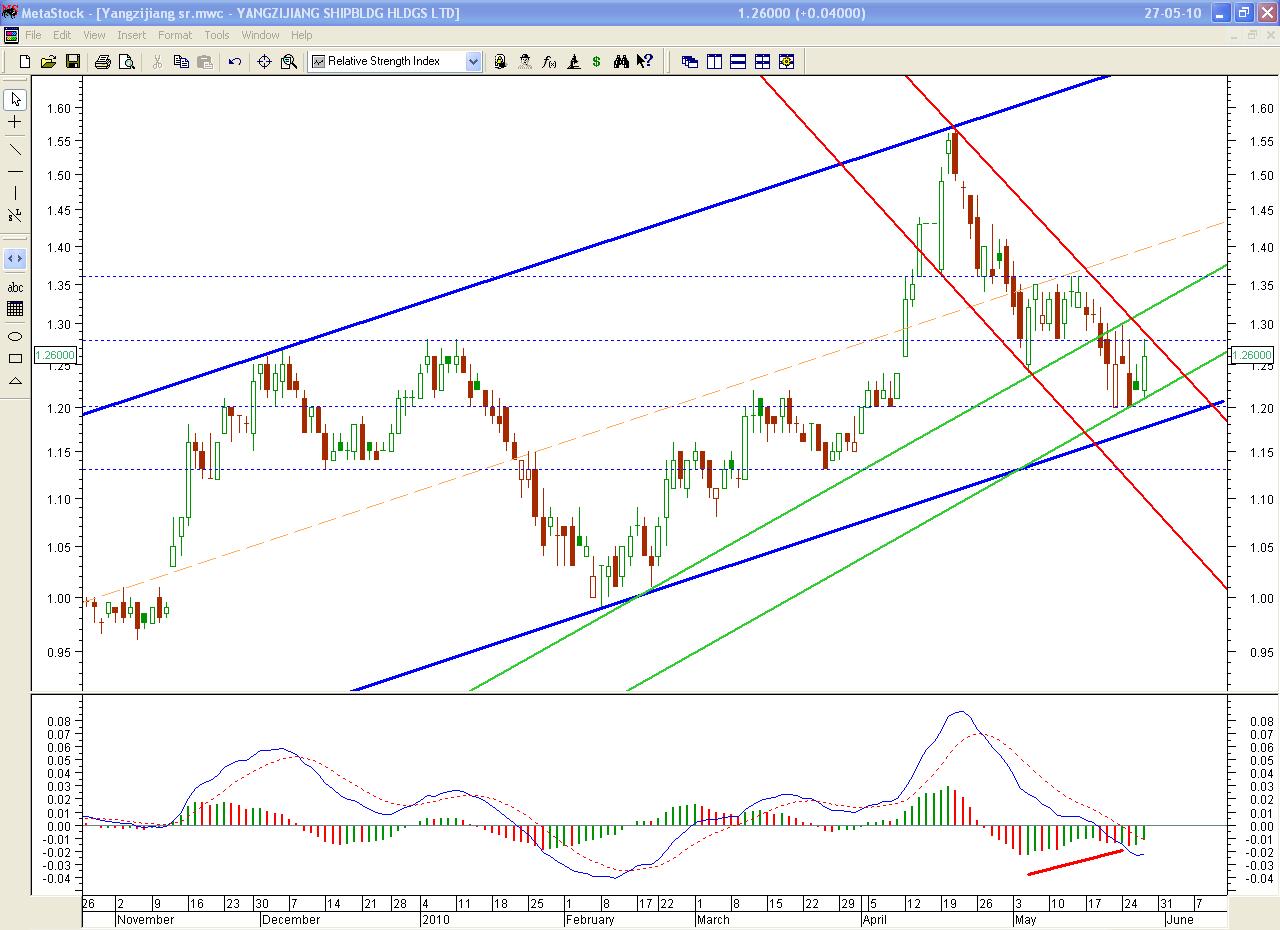The height and width of the screenshot is (930, 1280).
Task: Click the November label on date axis
Action: click(146, 919)
